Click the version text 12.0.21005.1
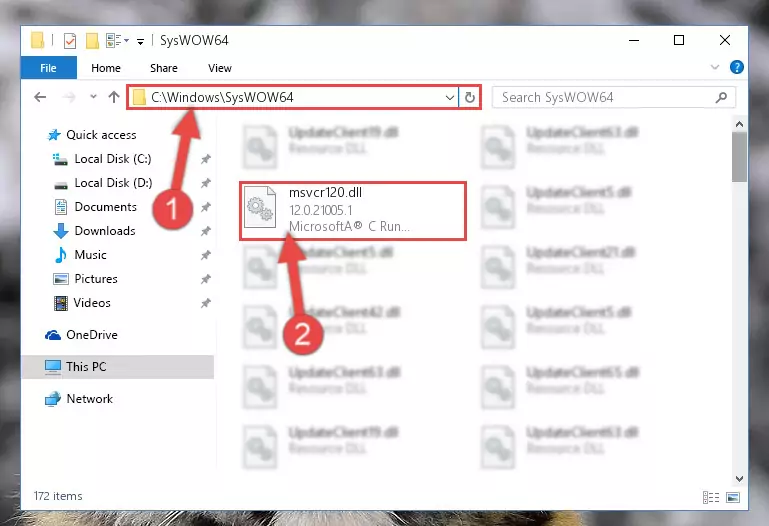 click(x=321, y=210)
